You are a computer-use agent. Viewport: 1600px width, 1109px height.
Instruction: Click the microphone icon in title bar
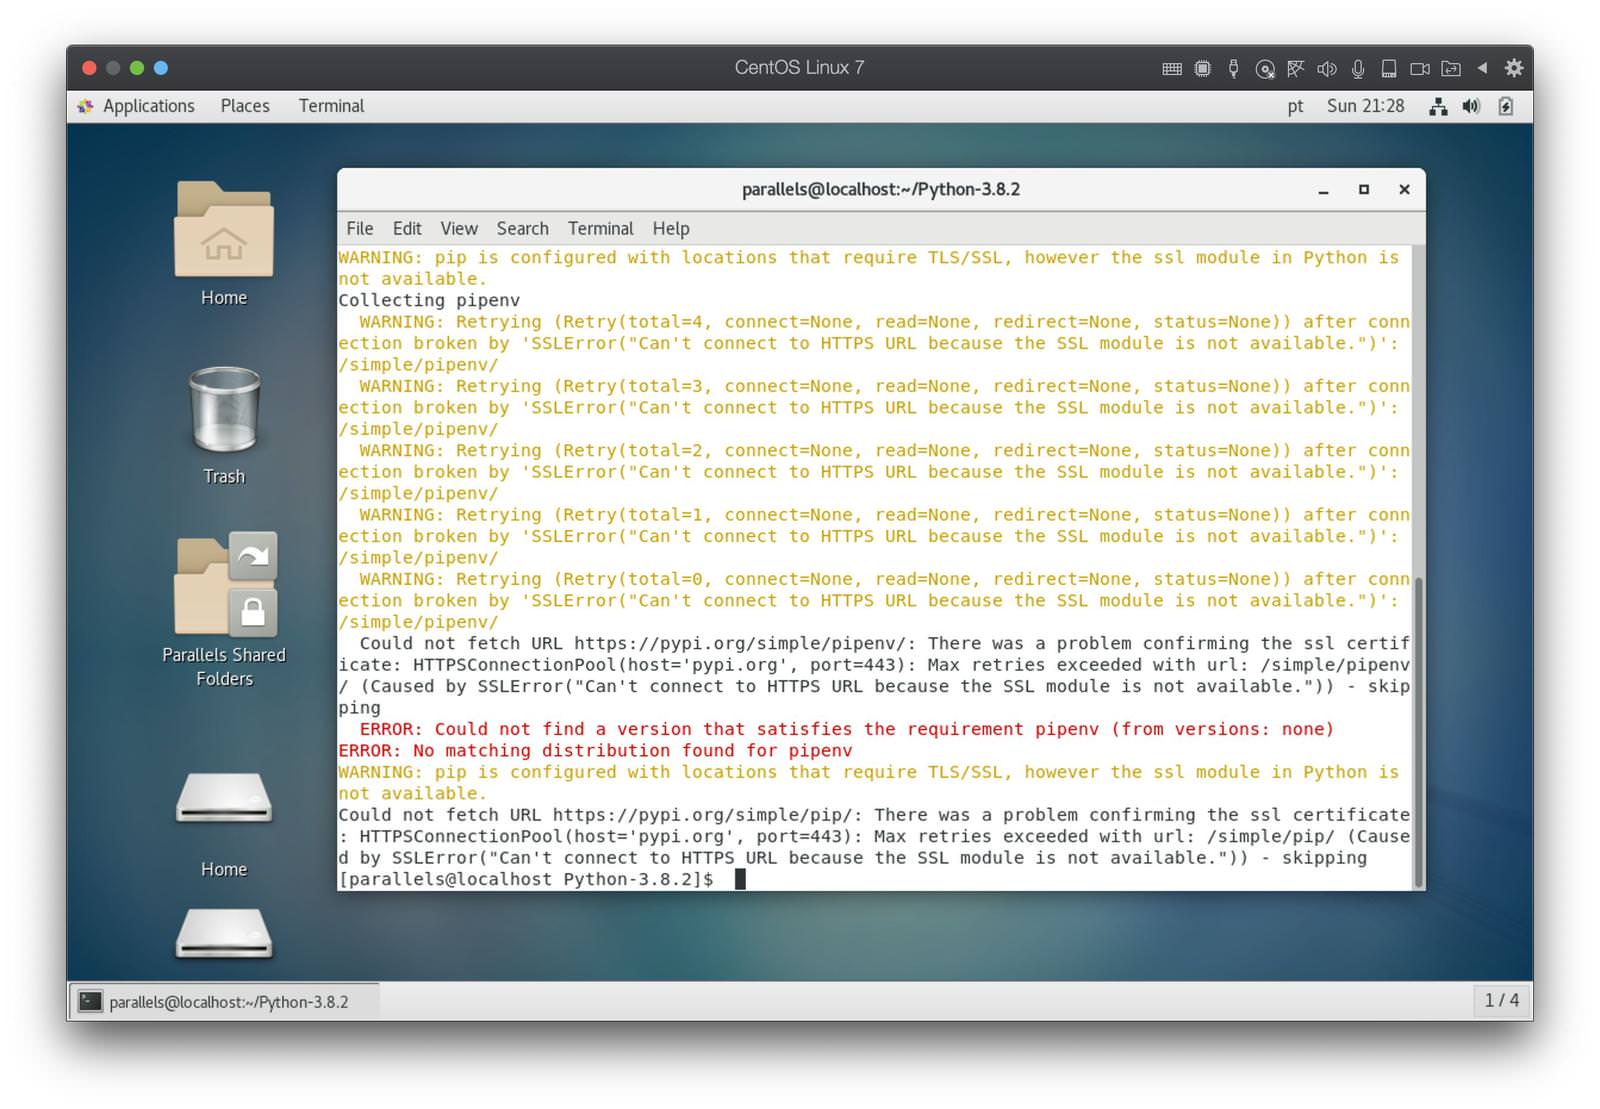(1358, 69)
